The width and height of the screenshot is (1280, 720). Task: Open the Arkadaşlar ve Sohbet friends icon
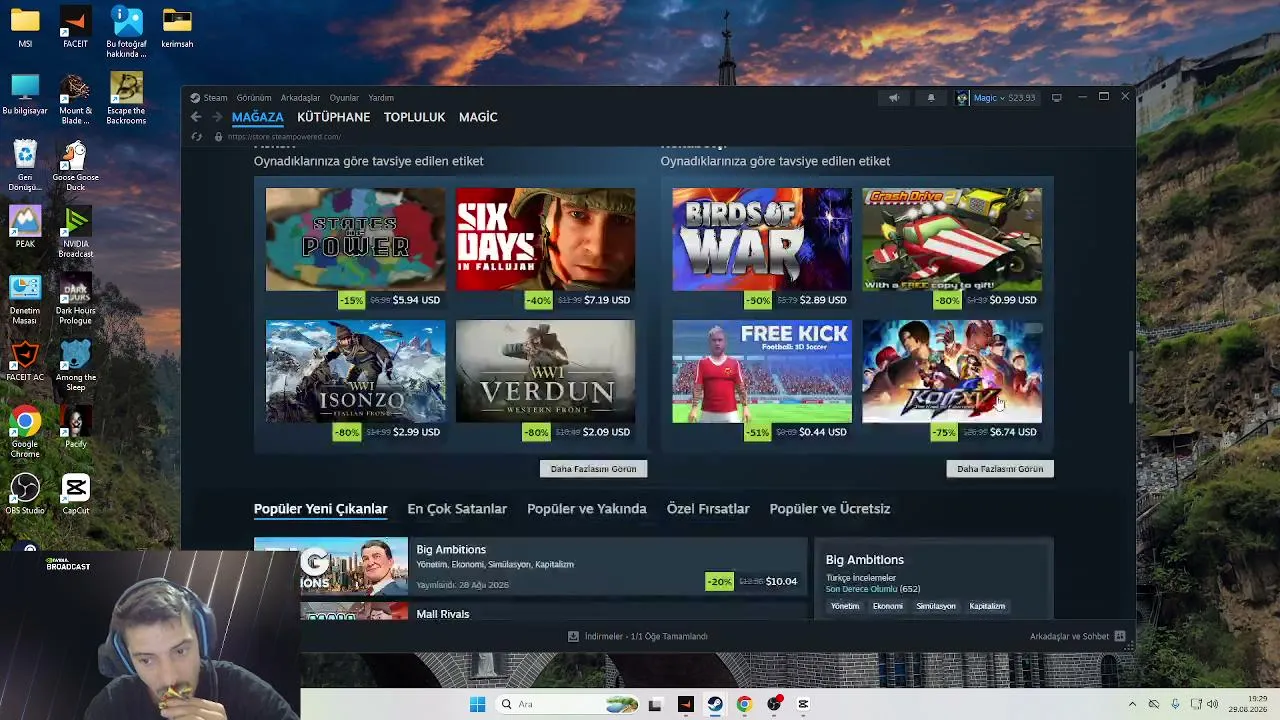tap(1120, 636)
